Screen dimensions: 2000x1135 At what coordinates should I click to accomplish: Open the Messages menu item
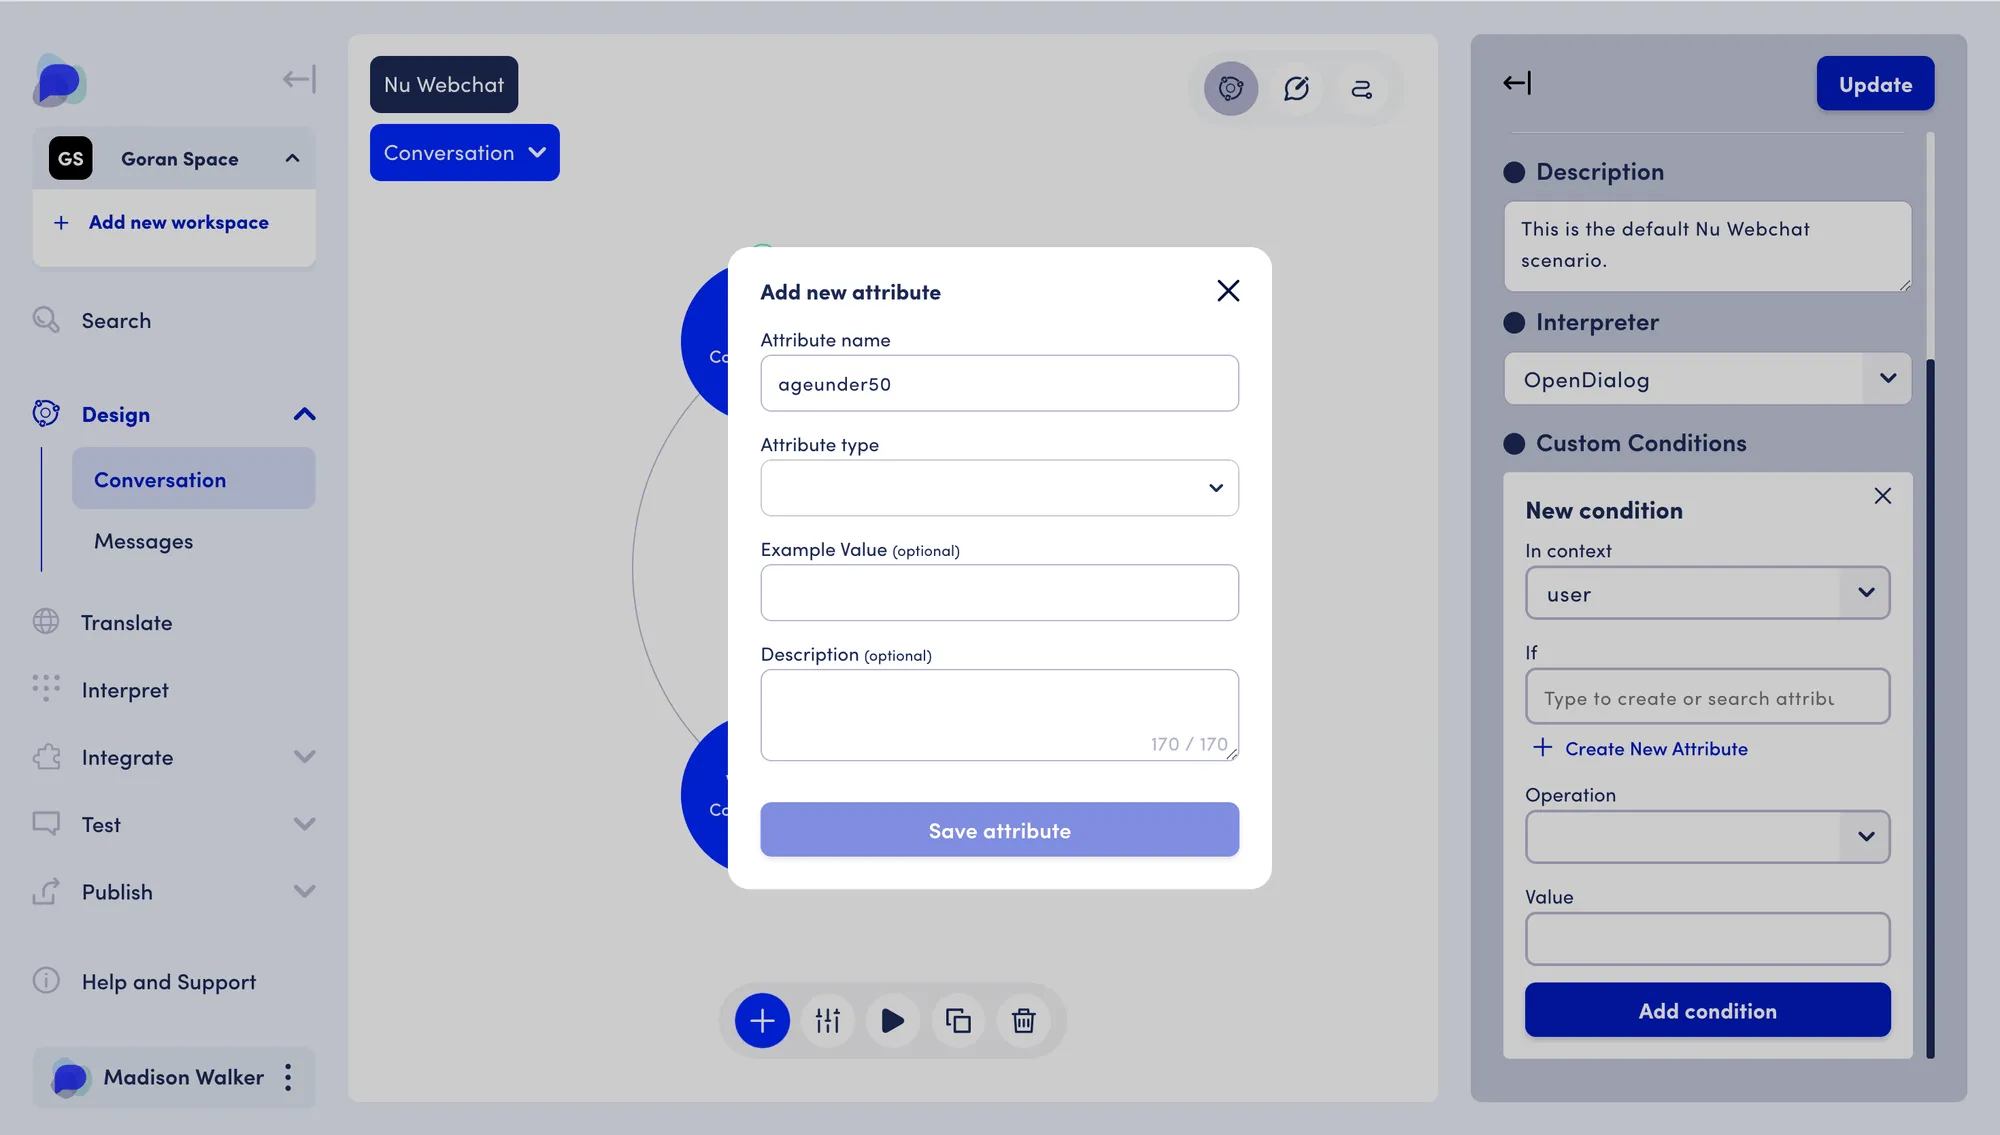pos(143,541)
